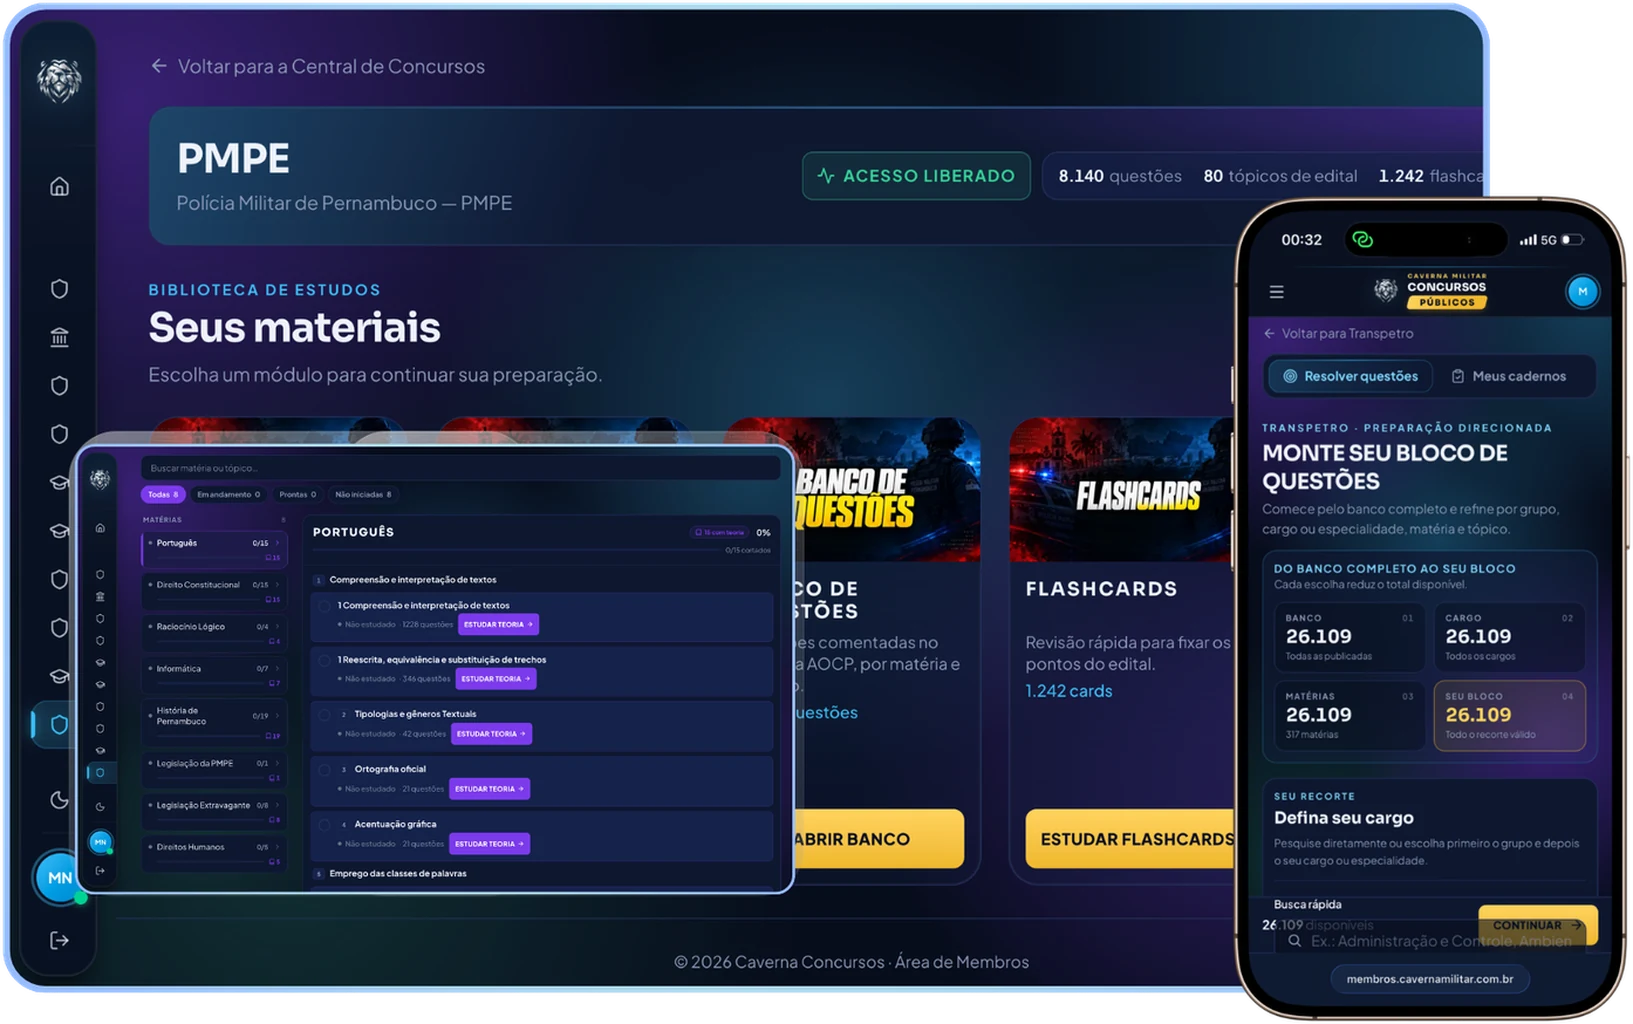This screenshot has height=1024, width=1633.
Task: Check the circle for 'Reescrita, equivalência e substituição'
Action: pos(325,660)
